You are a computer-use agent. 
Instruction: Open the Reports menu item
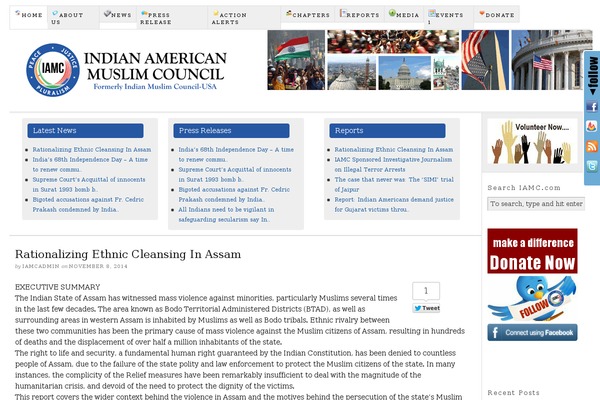coord(360,15)
